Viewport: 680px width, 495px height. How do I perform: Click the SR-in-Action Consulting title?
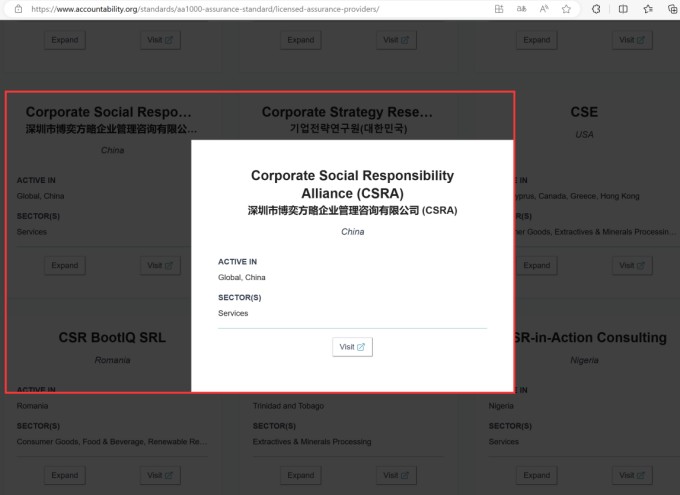click(x=590, y=338)
